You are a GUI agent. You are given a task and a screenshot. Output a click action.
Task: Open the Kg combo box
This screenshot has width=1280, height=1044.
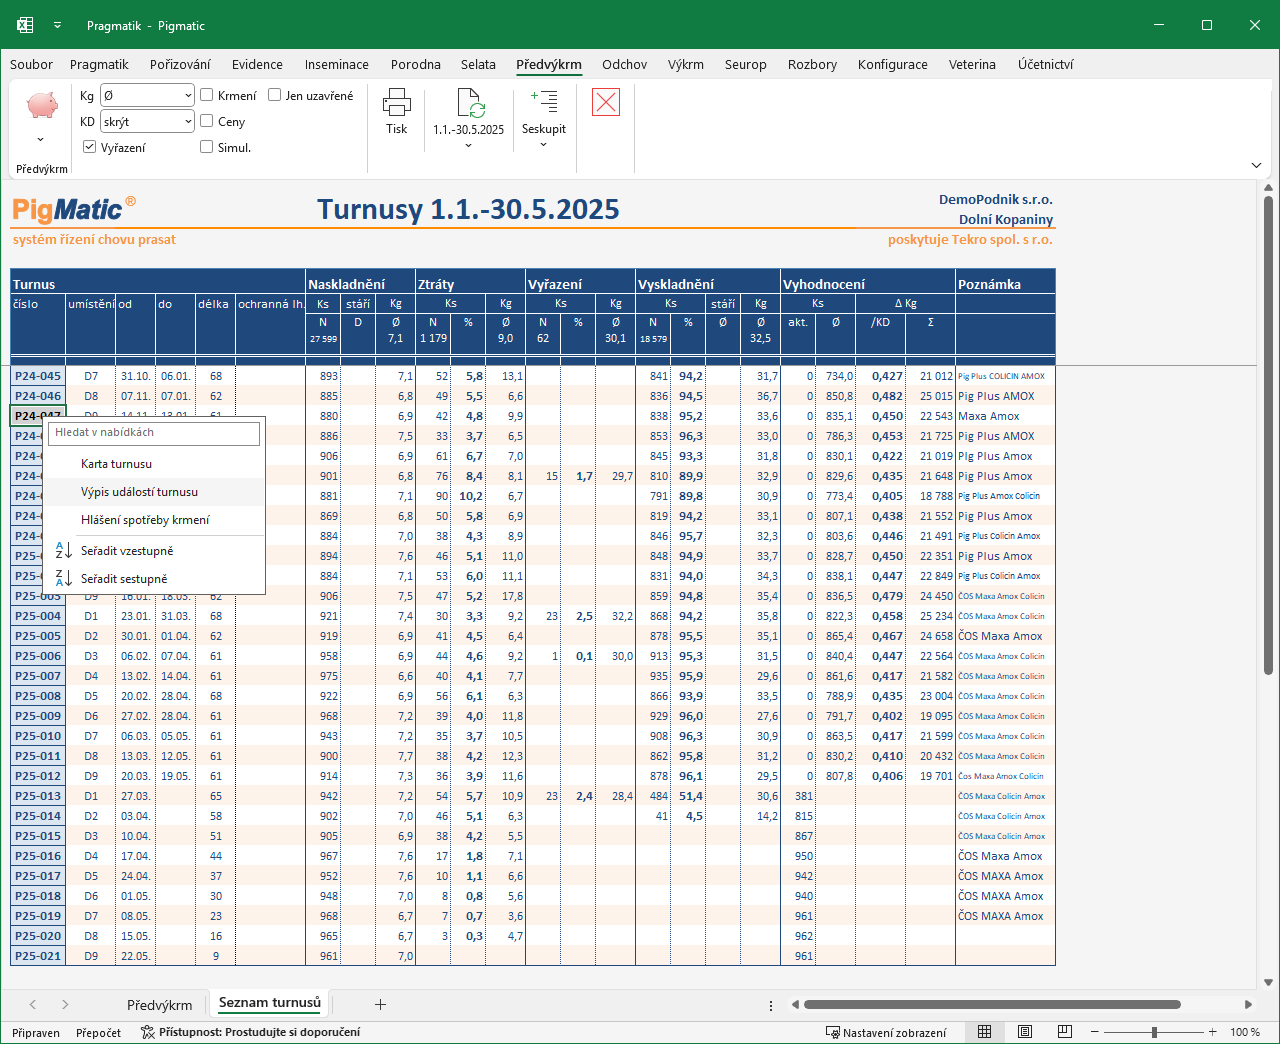pyautogui.click(x=147, y=95)
